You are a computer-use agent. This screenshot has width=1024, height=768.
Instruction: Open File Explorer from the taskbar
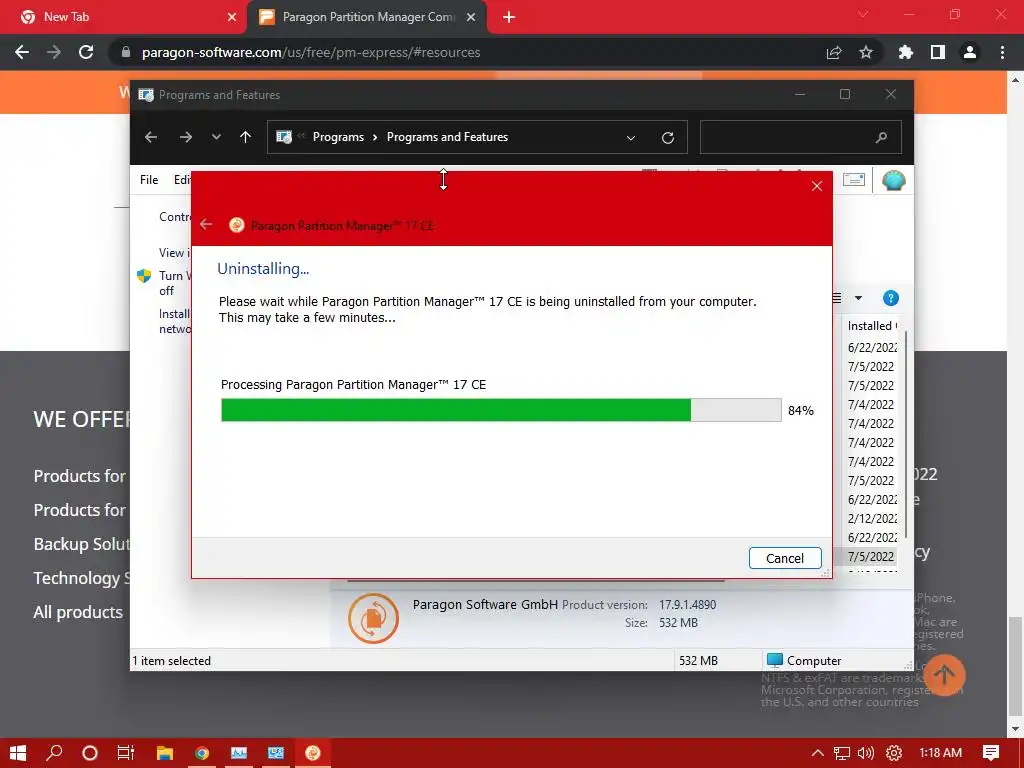[165, 753]
